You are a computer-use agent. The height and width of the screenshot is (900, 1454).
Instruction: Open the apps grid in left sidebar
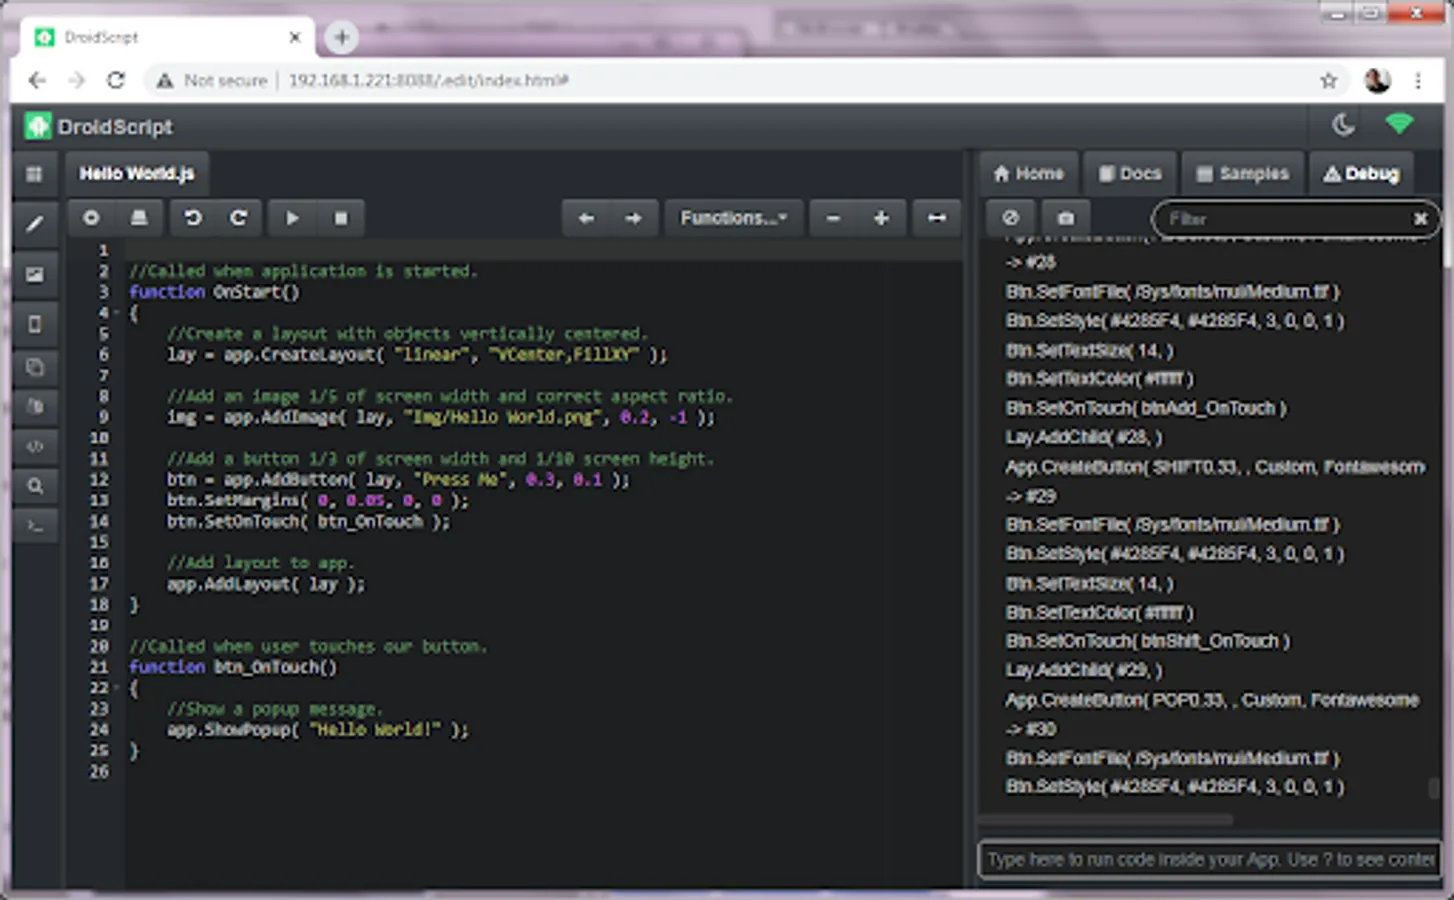(35, 174)
